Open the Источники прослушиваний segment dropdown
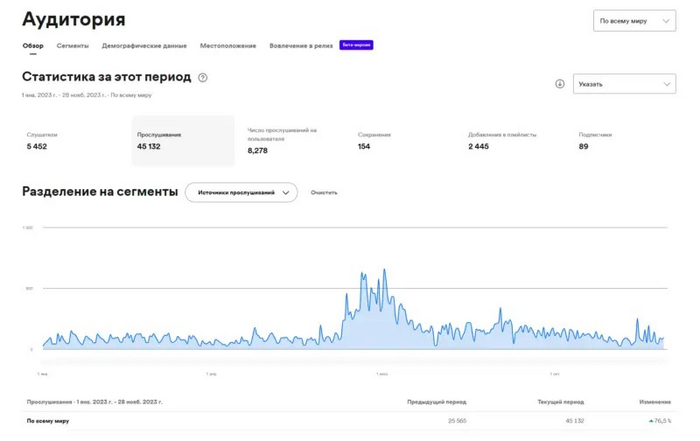This screenshot has width=700, height=441. pos(242,192)
